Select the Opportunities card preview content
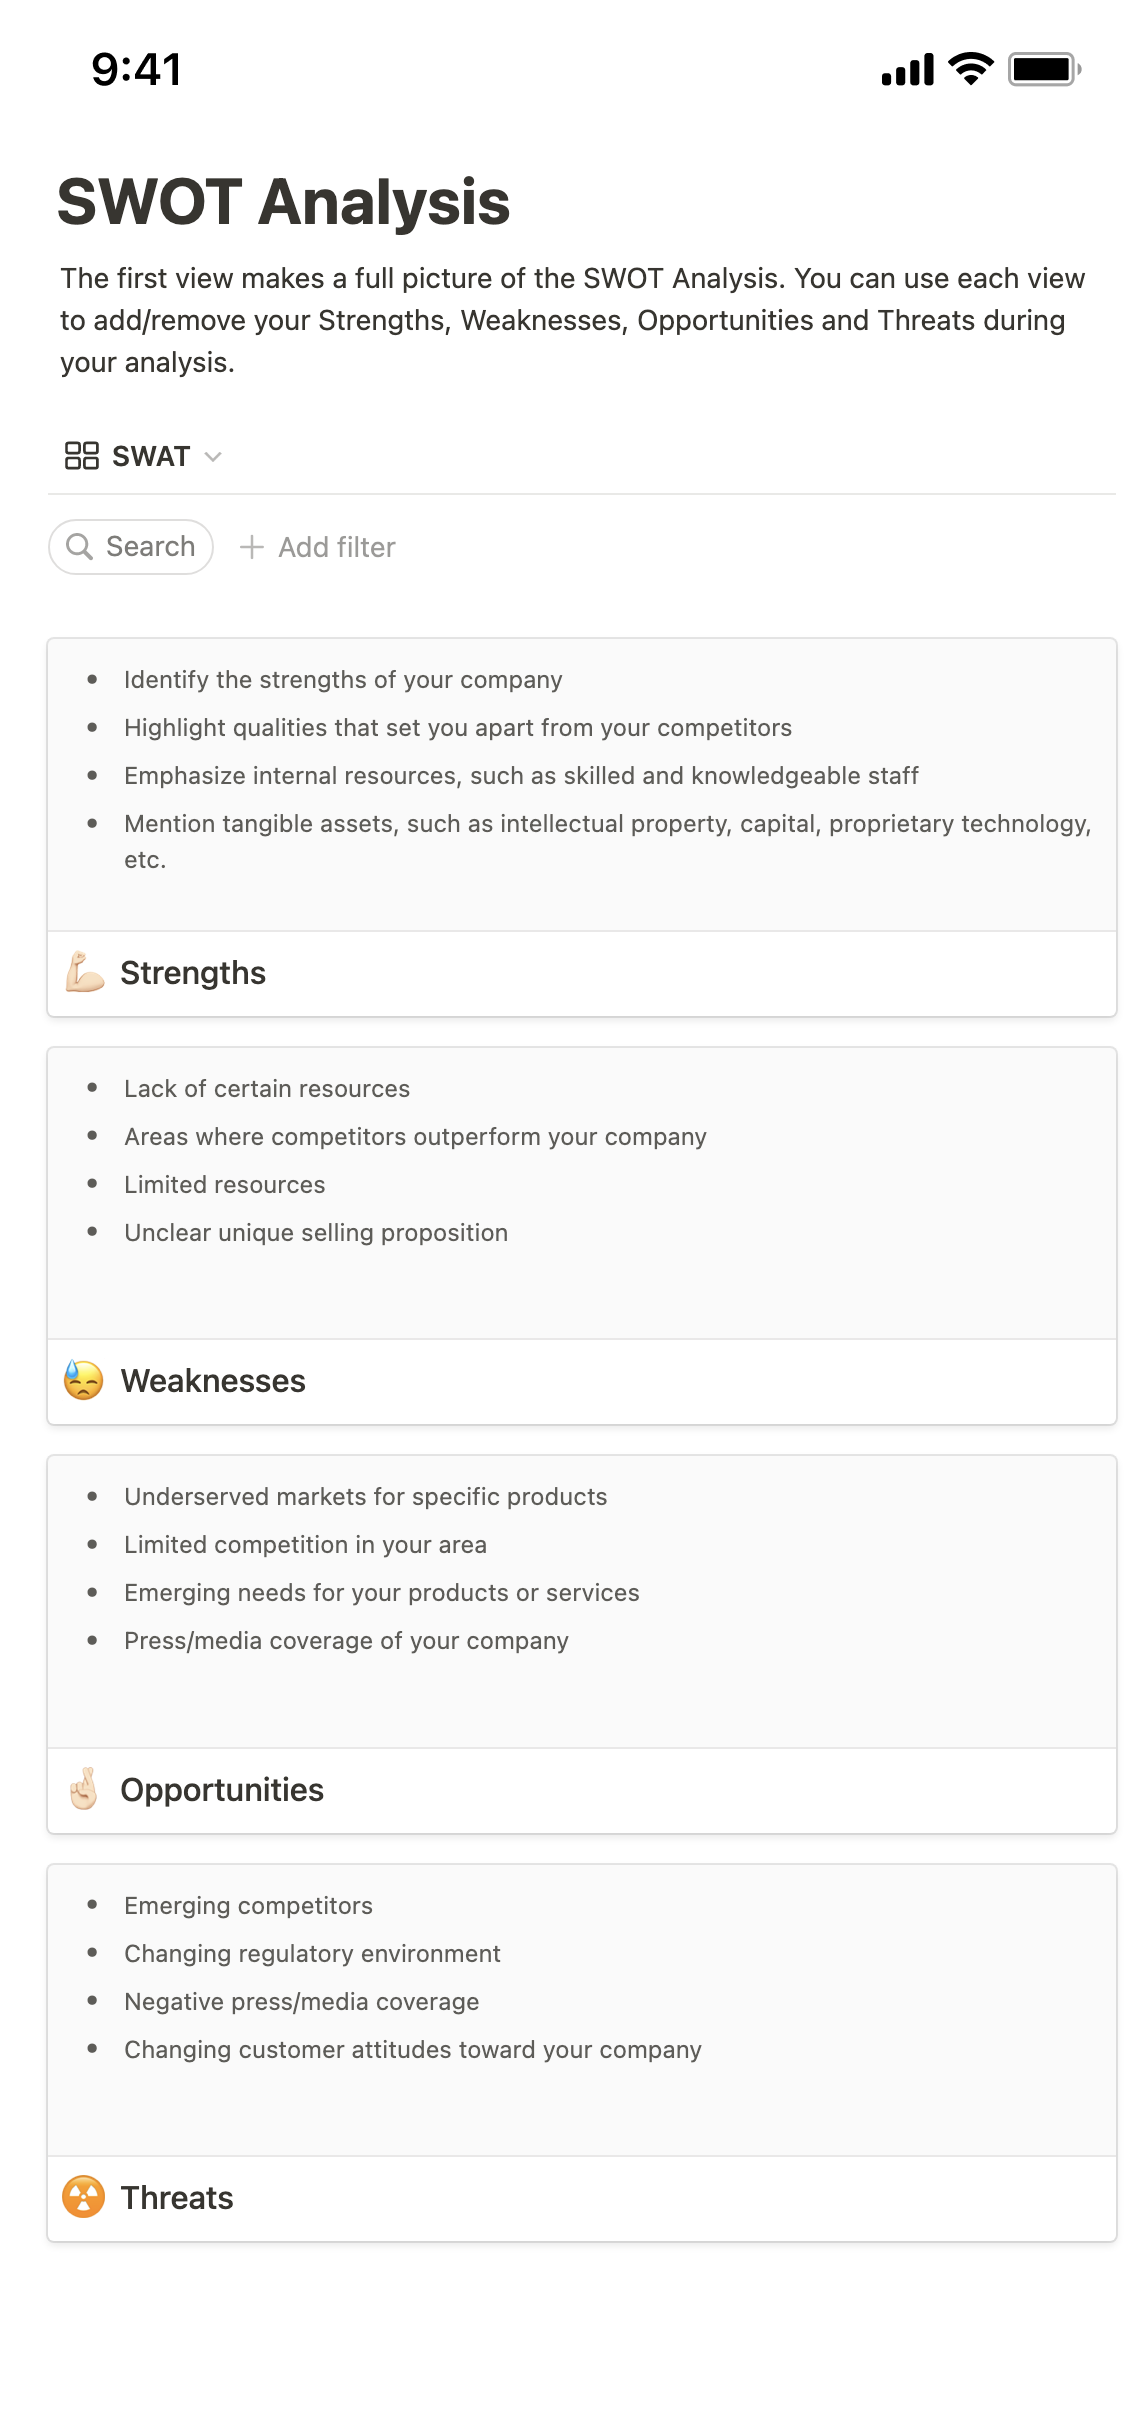This screenshot has height=2436, width=1125. (582, 1601)
